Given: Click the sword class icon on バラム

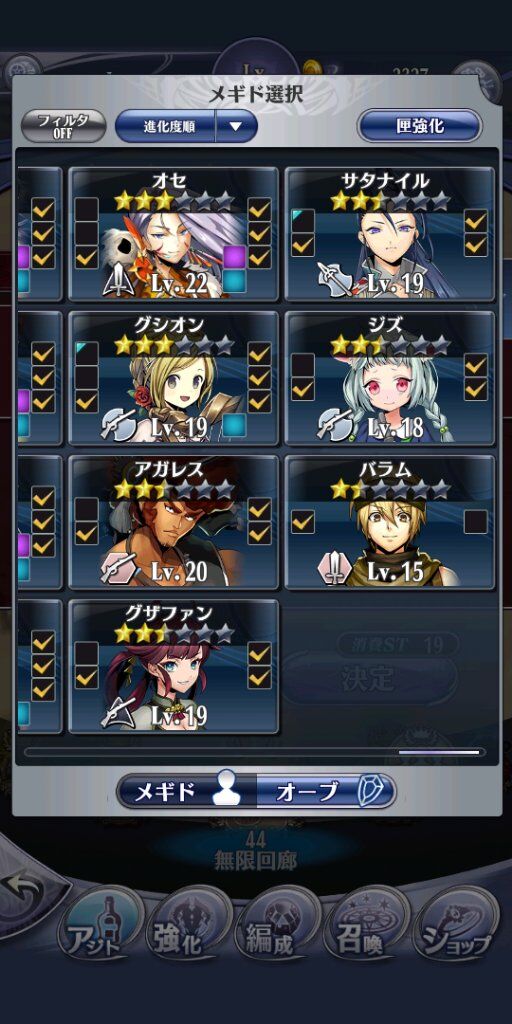Looking at the screenshot, I should tap(332, 570).
